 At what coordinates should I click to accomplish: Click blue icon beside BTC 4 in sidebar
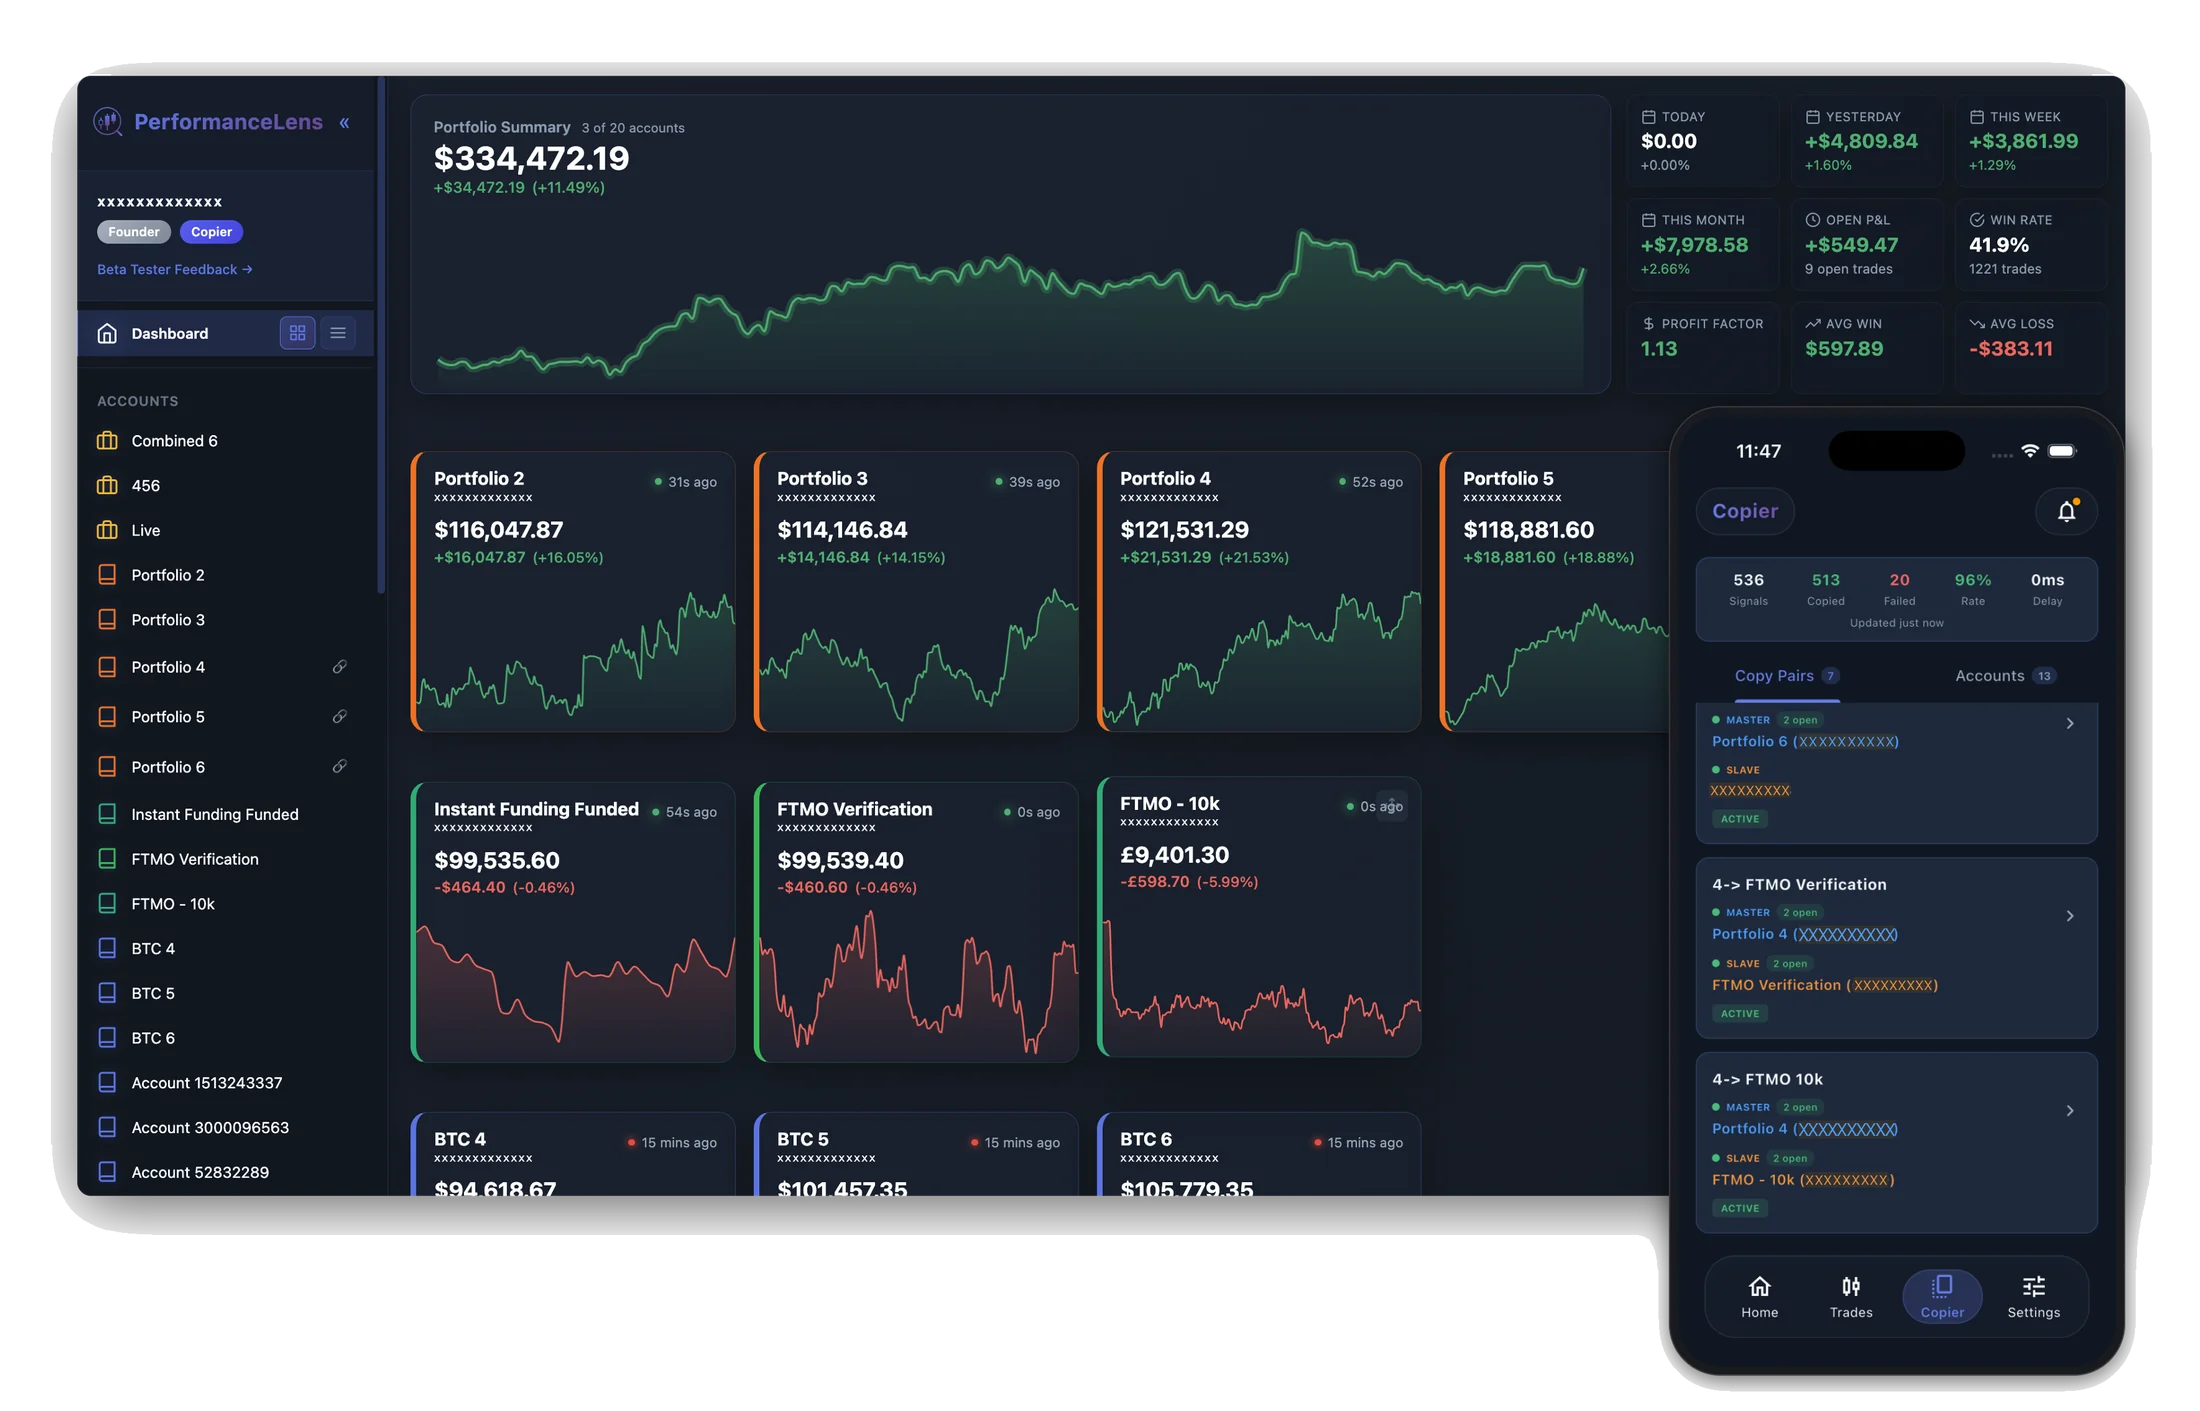click(x=107, y=948)
